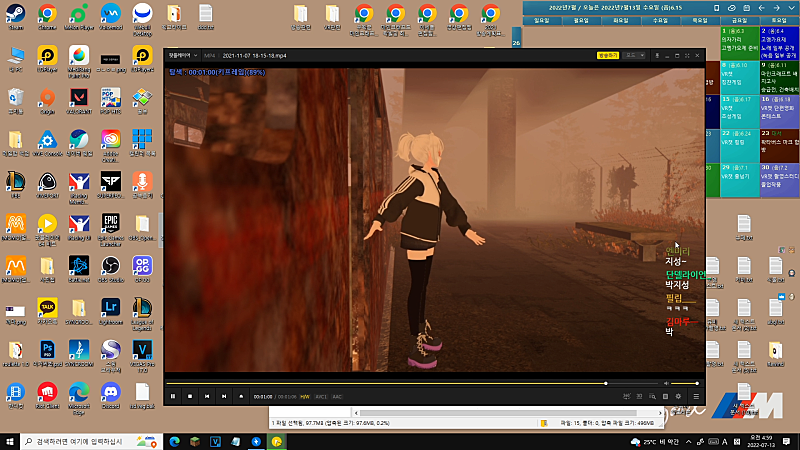The height and width of the screenshot is (450, 800).
Task: Open Adobe Creative Cloud shortcut
Action: (x=110, y=145)
